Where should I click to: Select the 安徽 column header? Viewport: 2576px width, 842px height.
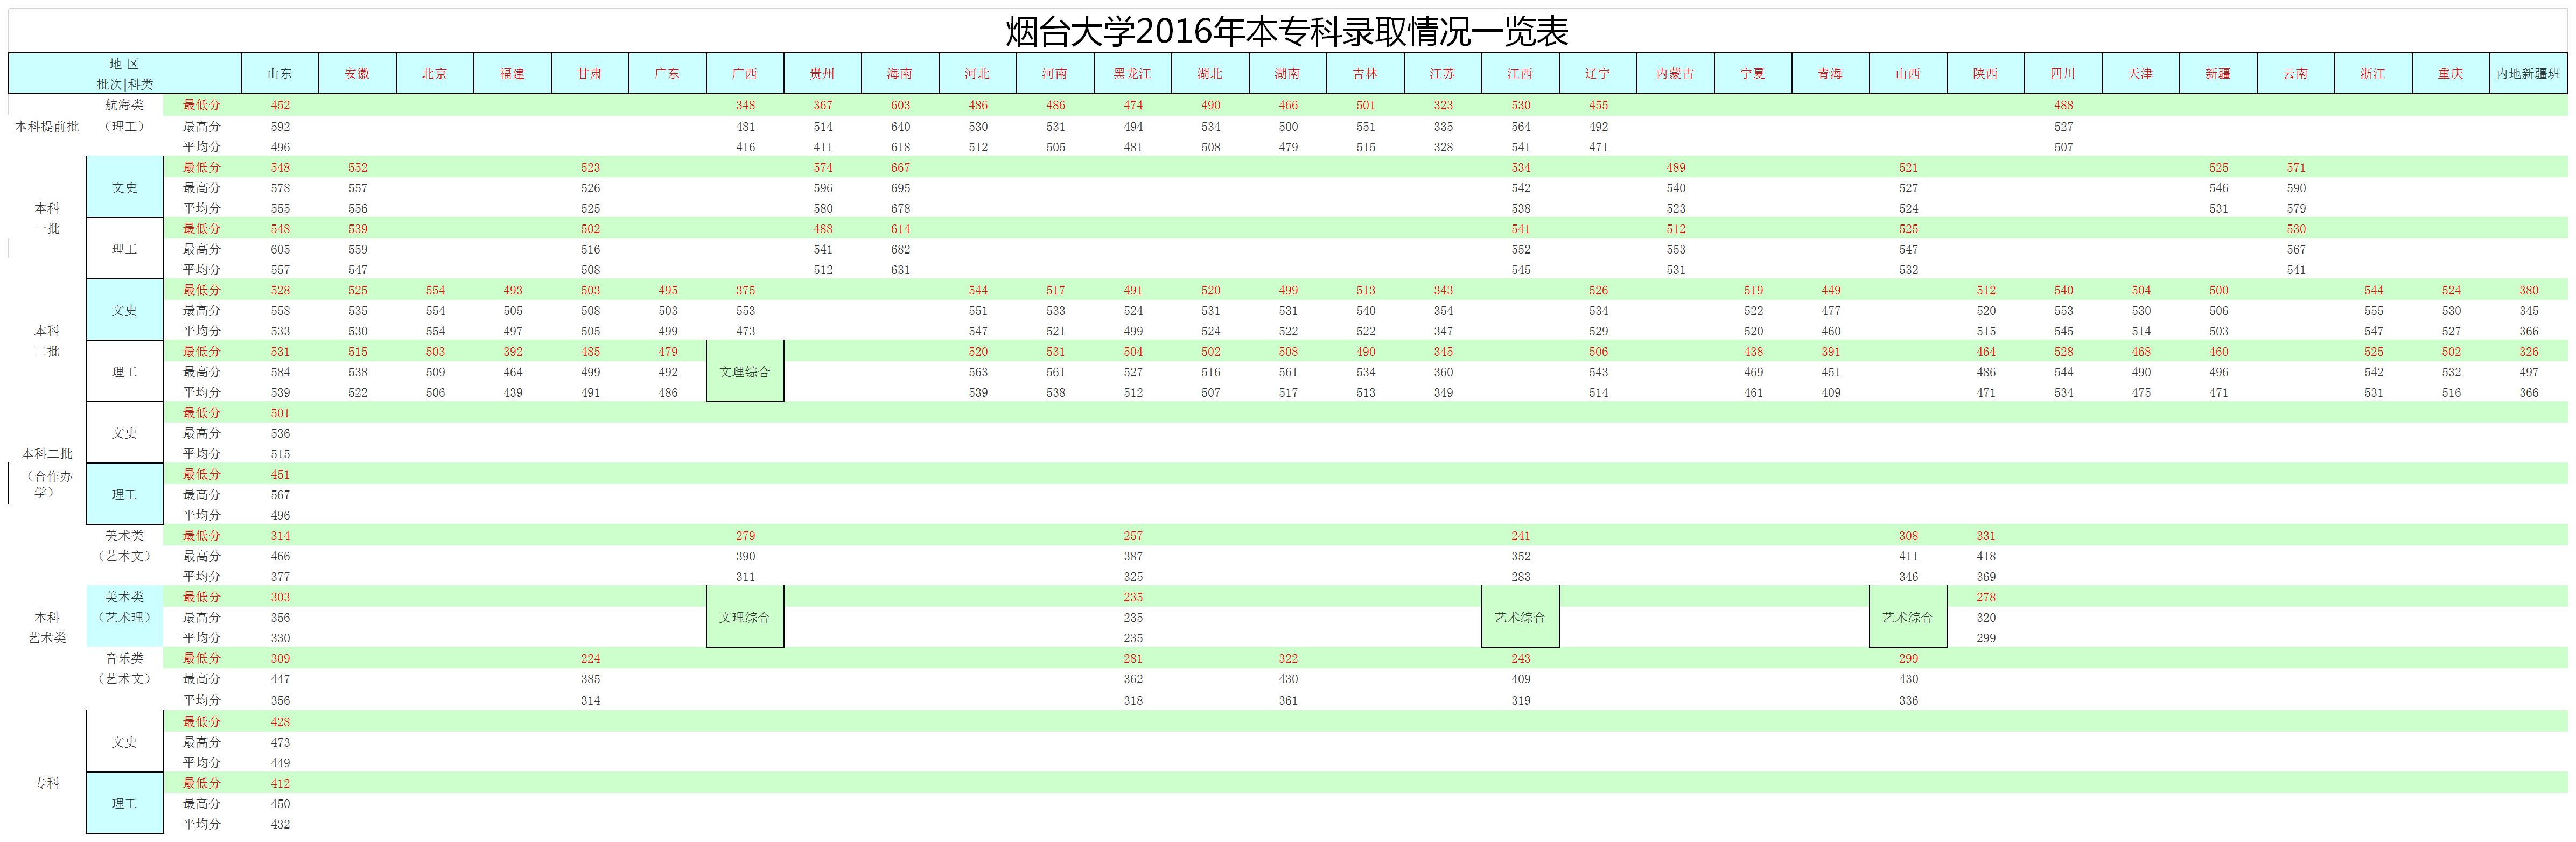357,74
